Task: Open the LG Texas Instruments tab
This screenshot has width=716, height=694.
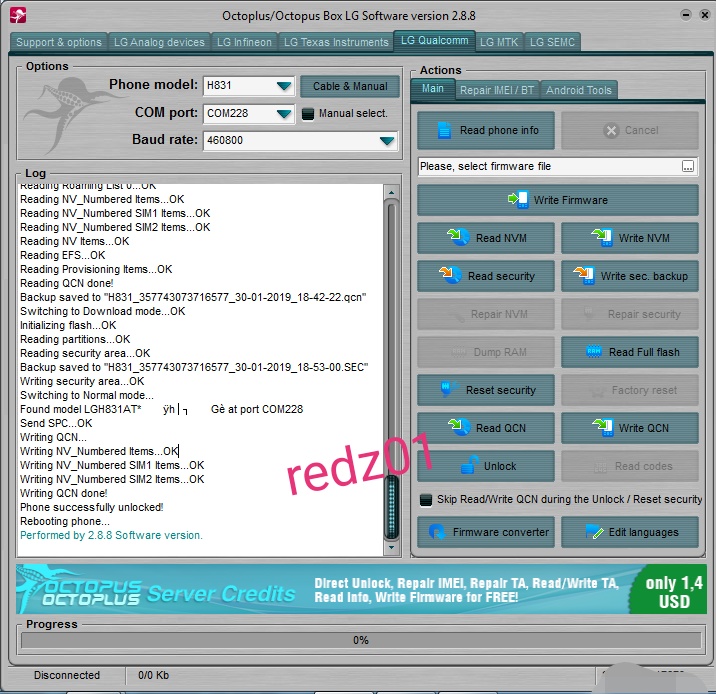Action: (x=336, y=42)
